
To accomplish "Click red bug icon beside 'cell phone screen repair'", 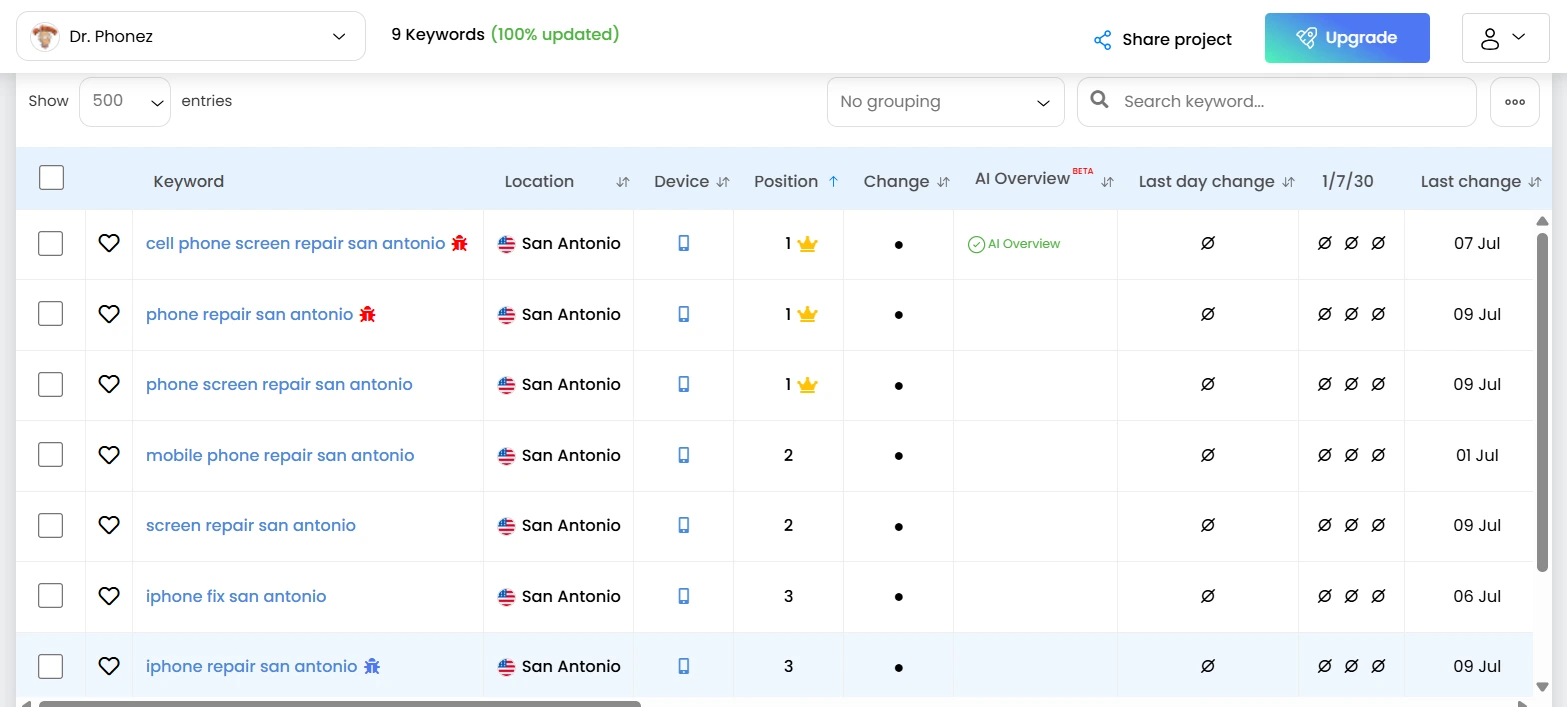I will (x=459, y=243).
